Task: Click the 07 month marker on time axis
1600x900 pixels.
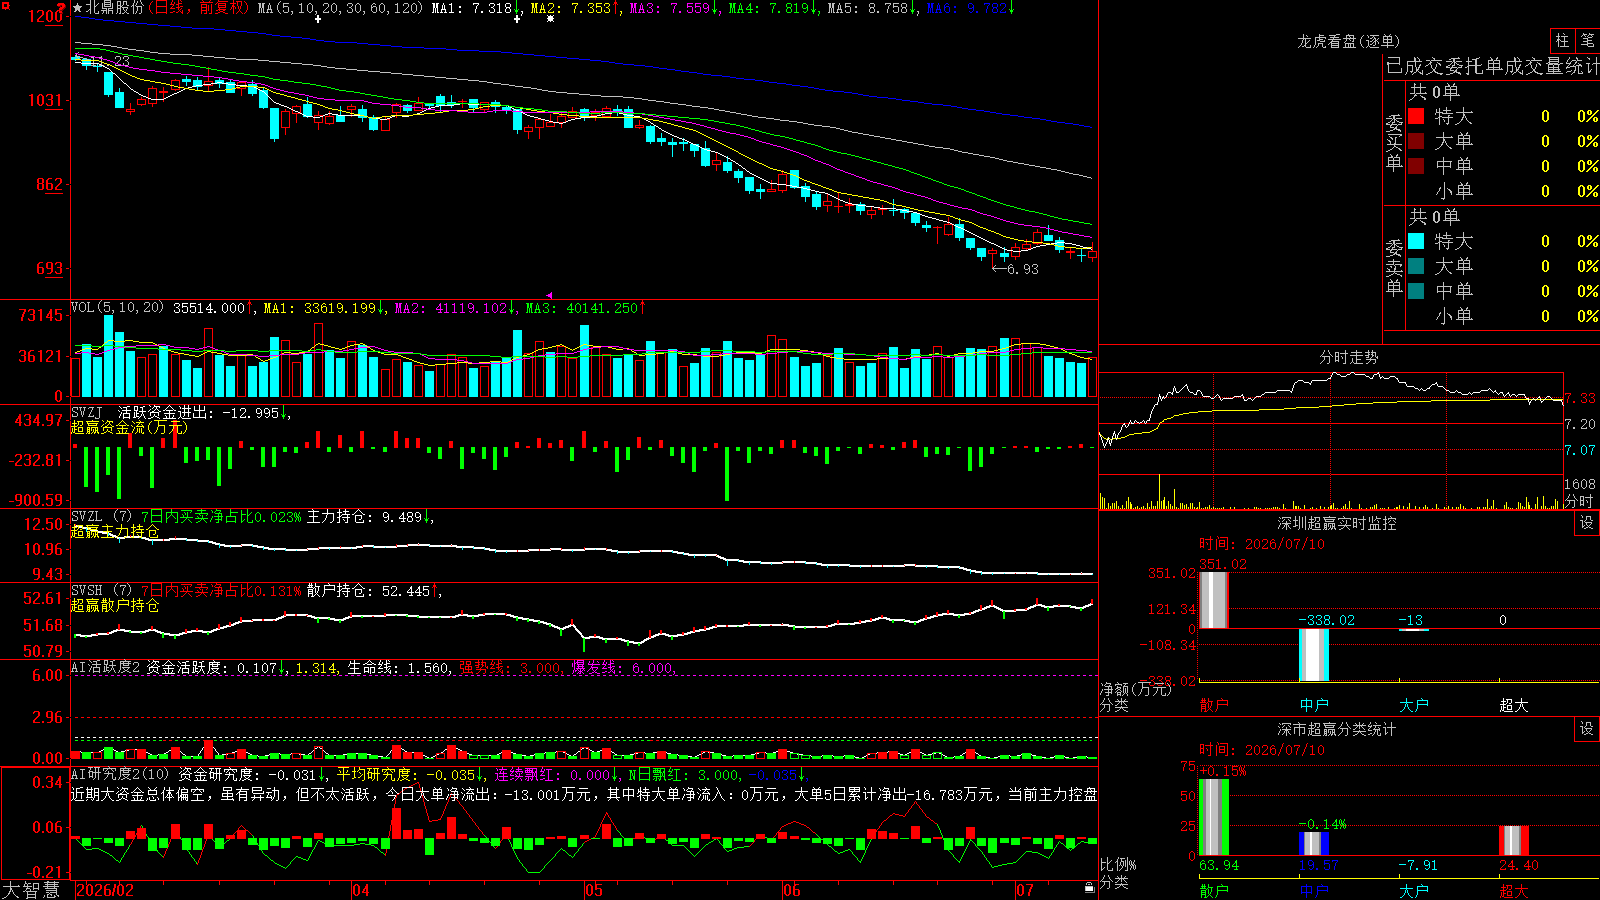Action: 1025,890
